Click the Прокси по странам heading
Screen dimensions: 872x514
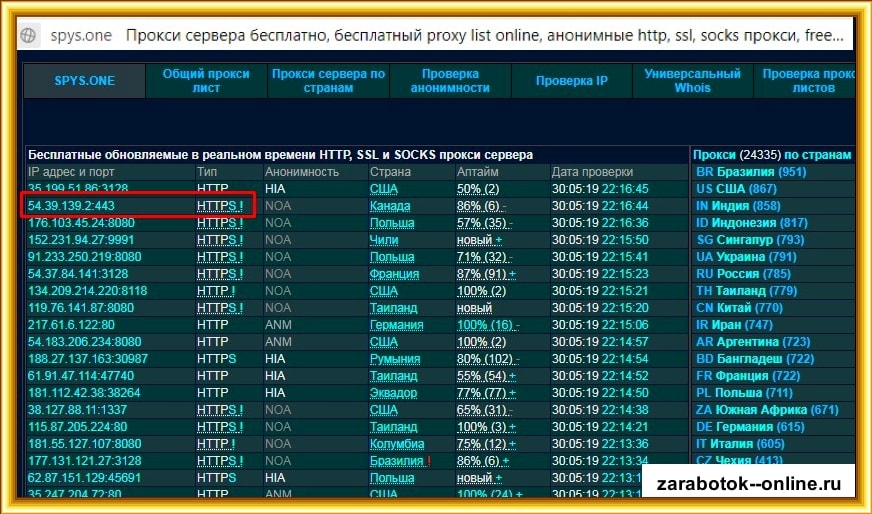772,155
